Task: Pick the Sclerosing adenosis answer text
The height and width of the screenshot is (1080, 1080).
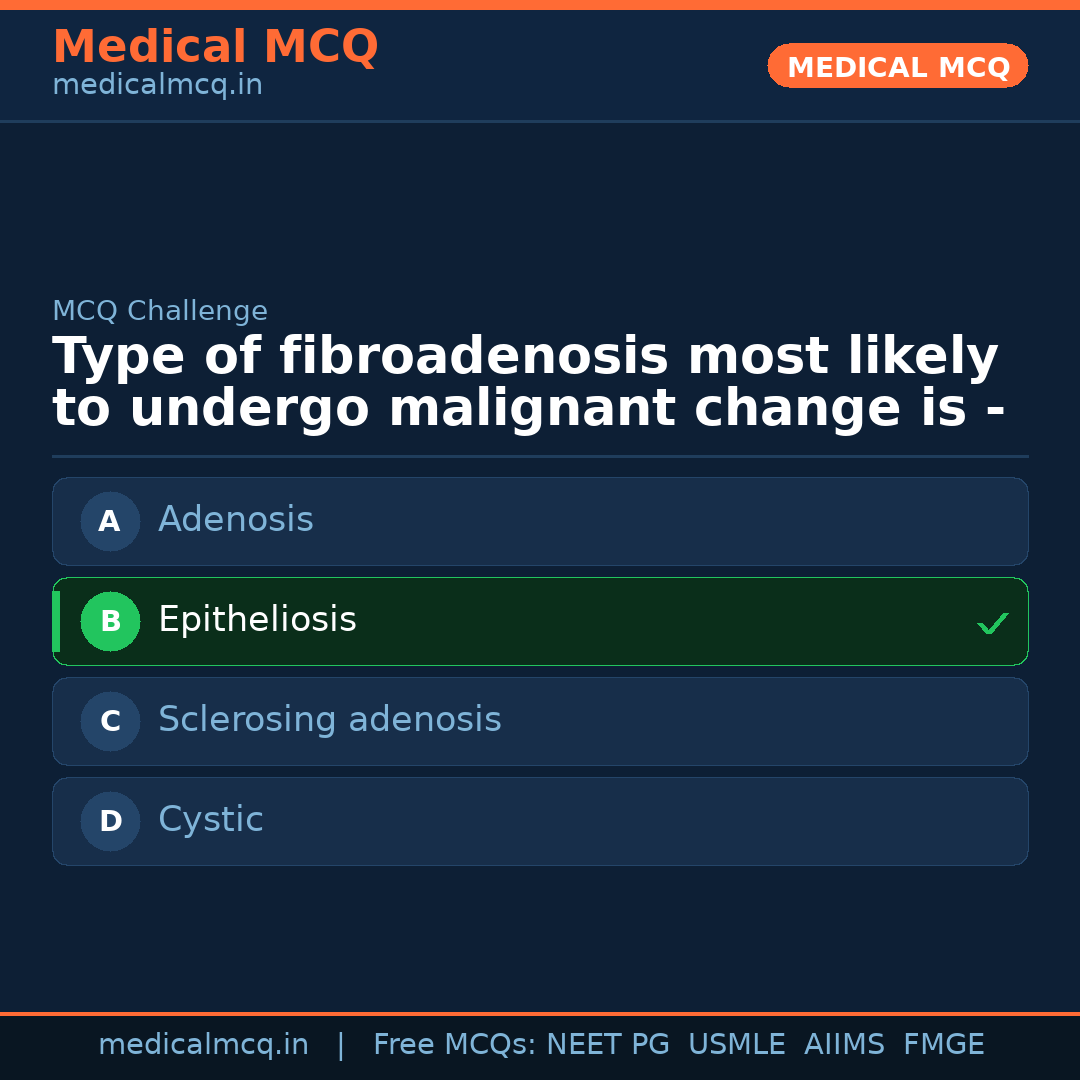Action: pos(329,720)
